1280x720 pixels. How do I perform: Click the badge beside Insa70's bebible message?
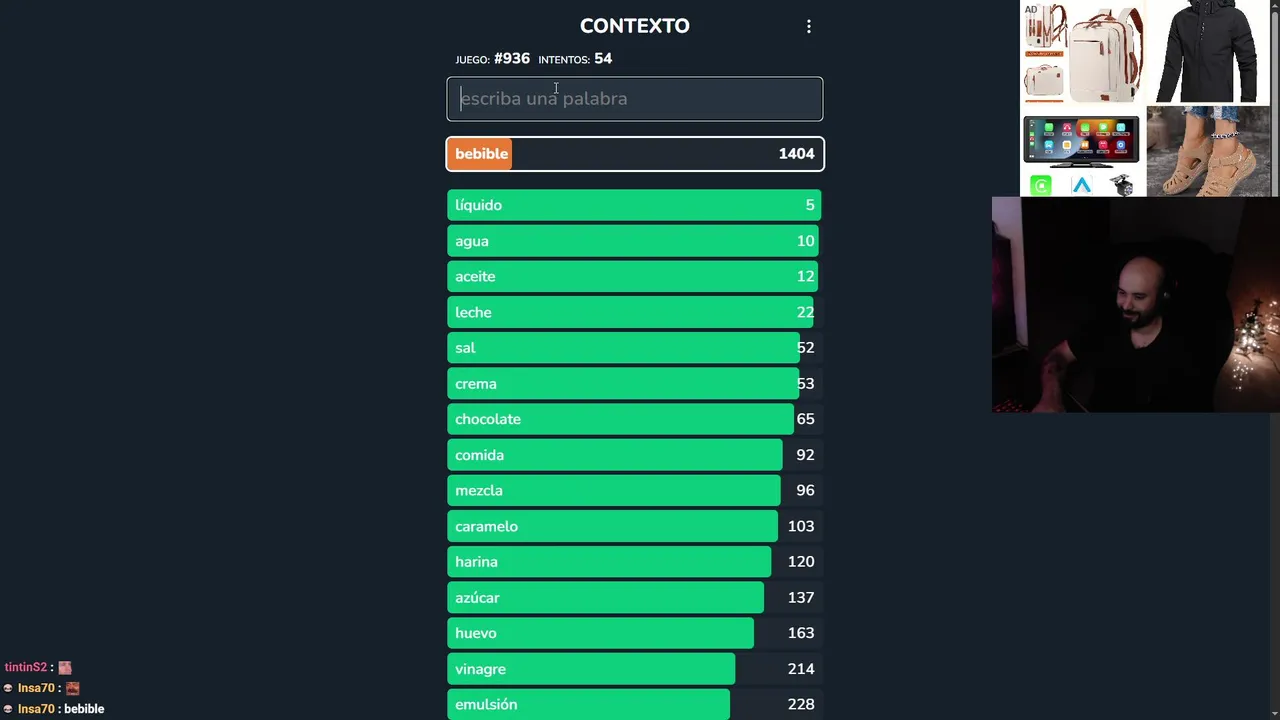point(8,709)
